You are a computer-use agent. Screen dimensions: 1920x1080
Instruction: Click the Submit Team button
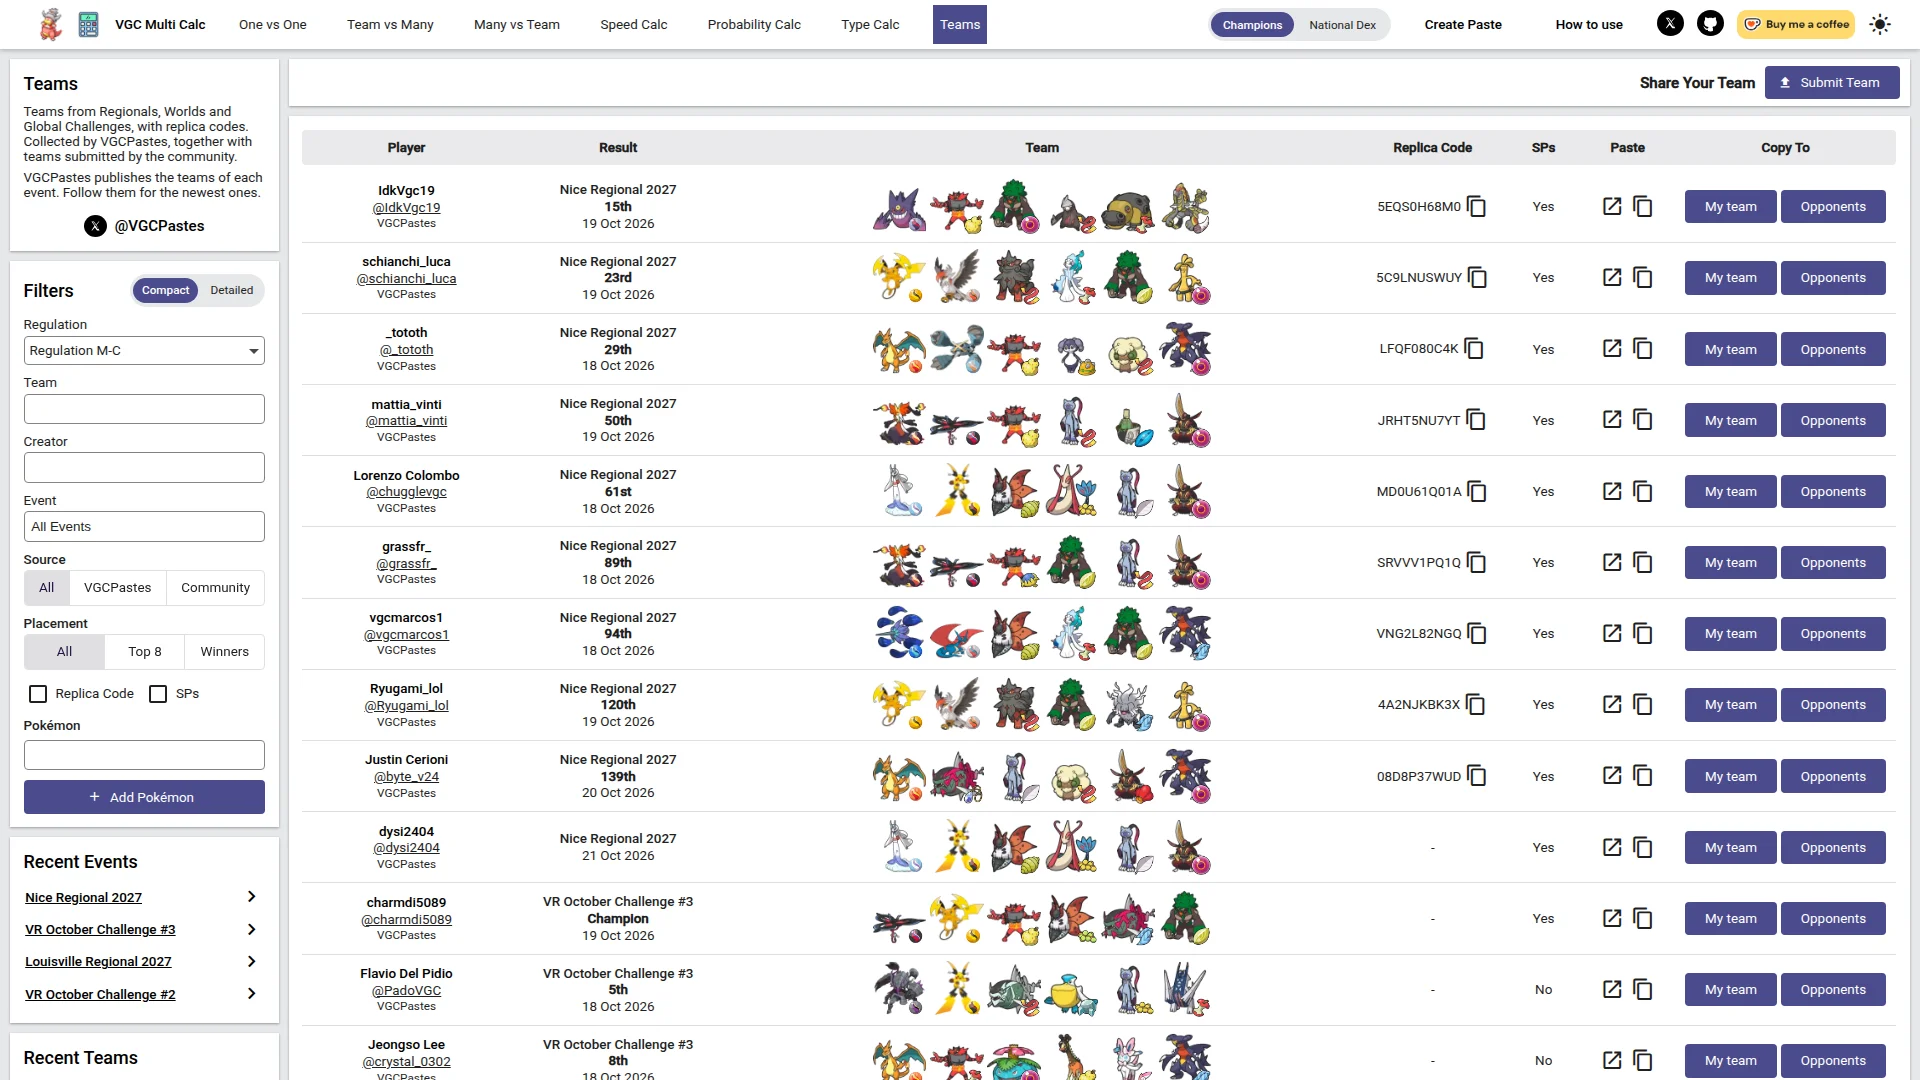tap(1832, 83)
